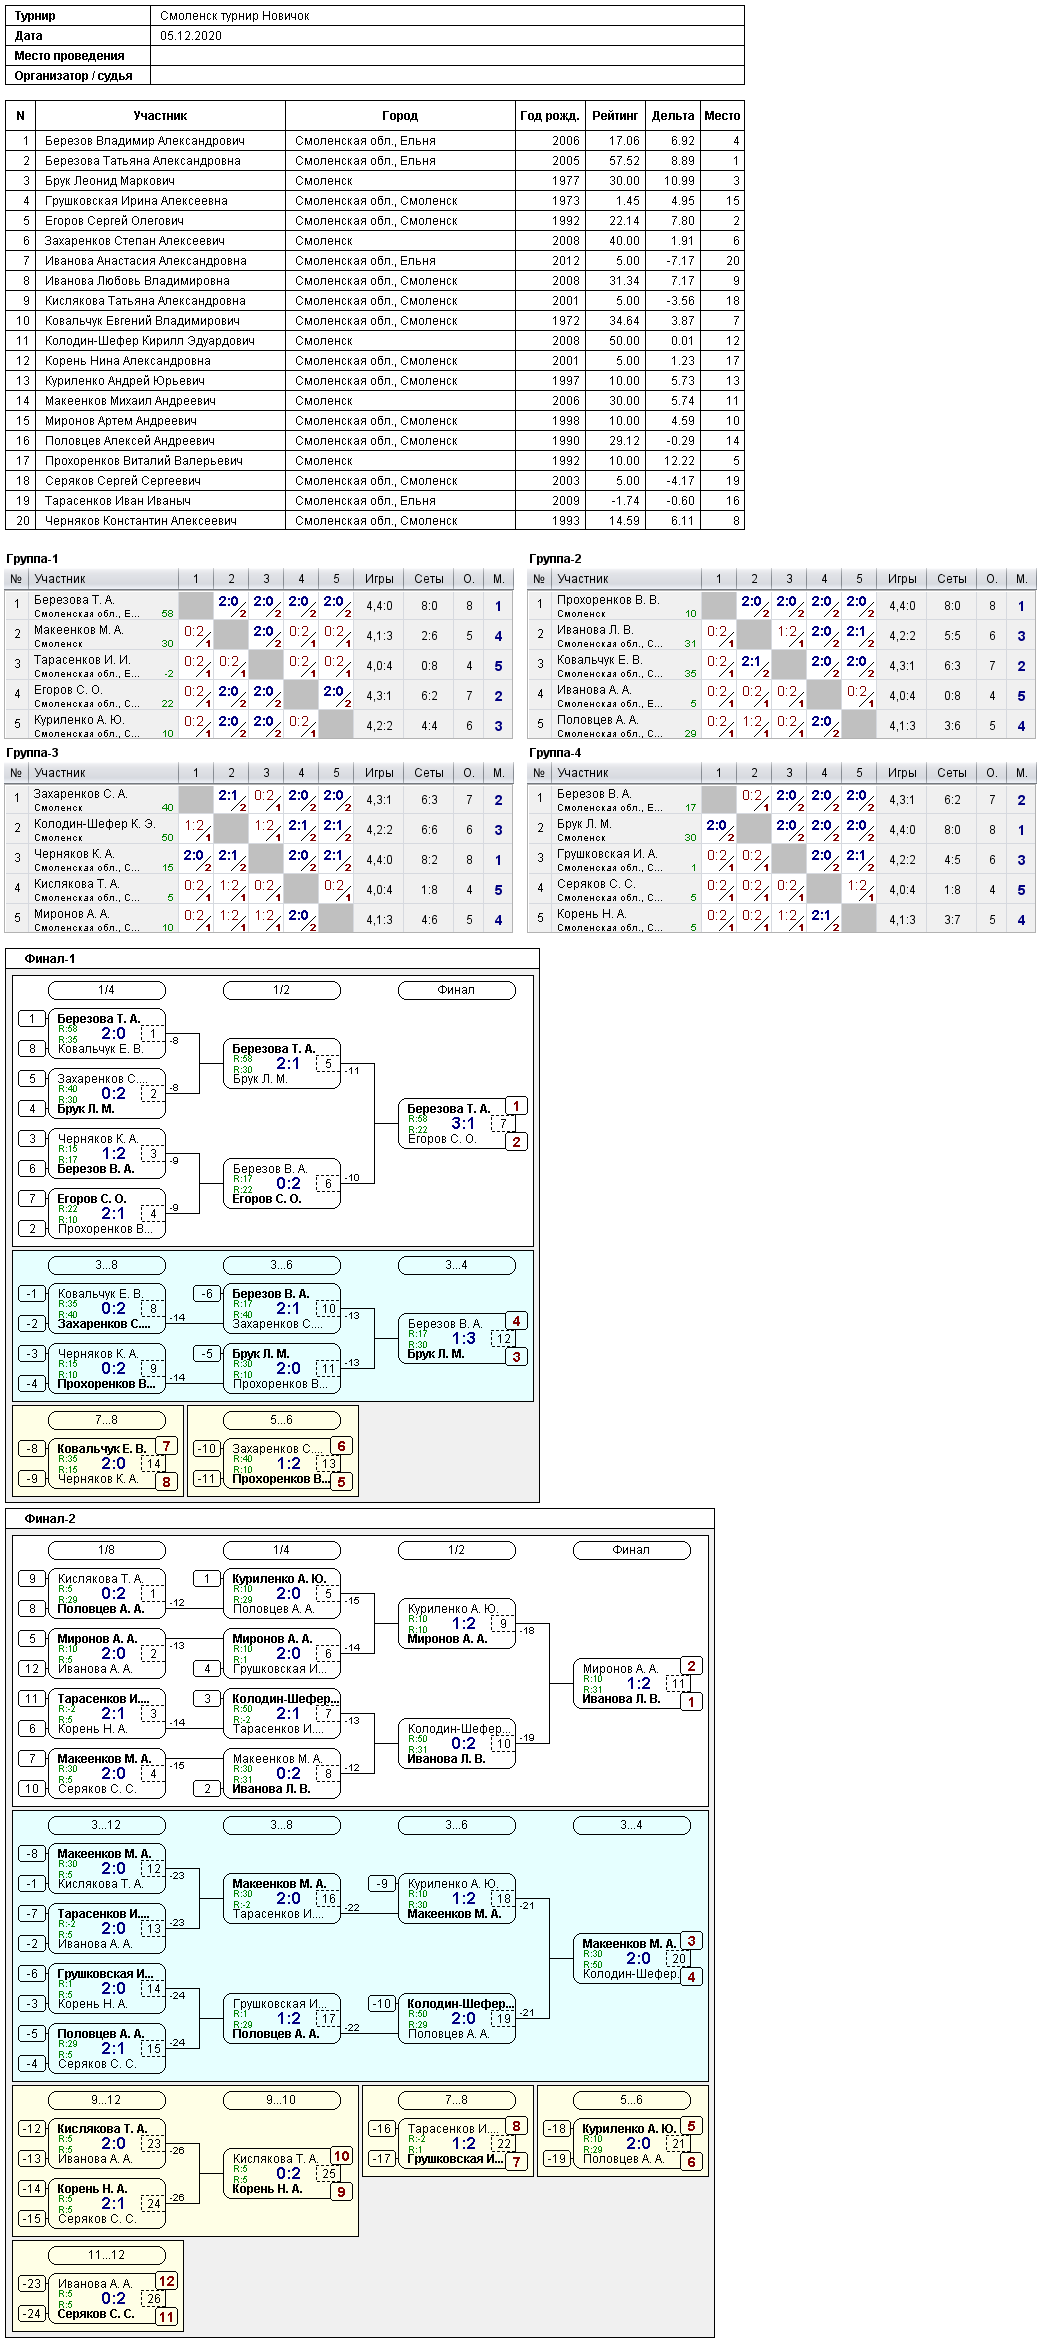Image resolution: width=1046 pixels, height=2343 pixels.
Task: Click the 3...12 consolation round label
Action: coord(106,1825)
